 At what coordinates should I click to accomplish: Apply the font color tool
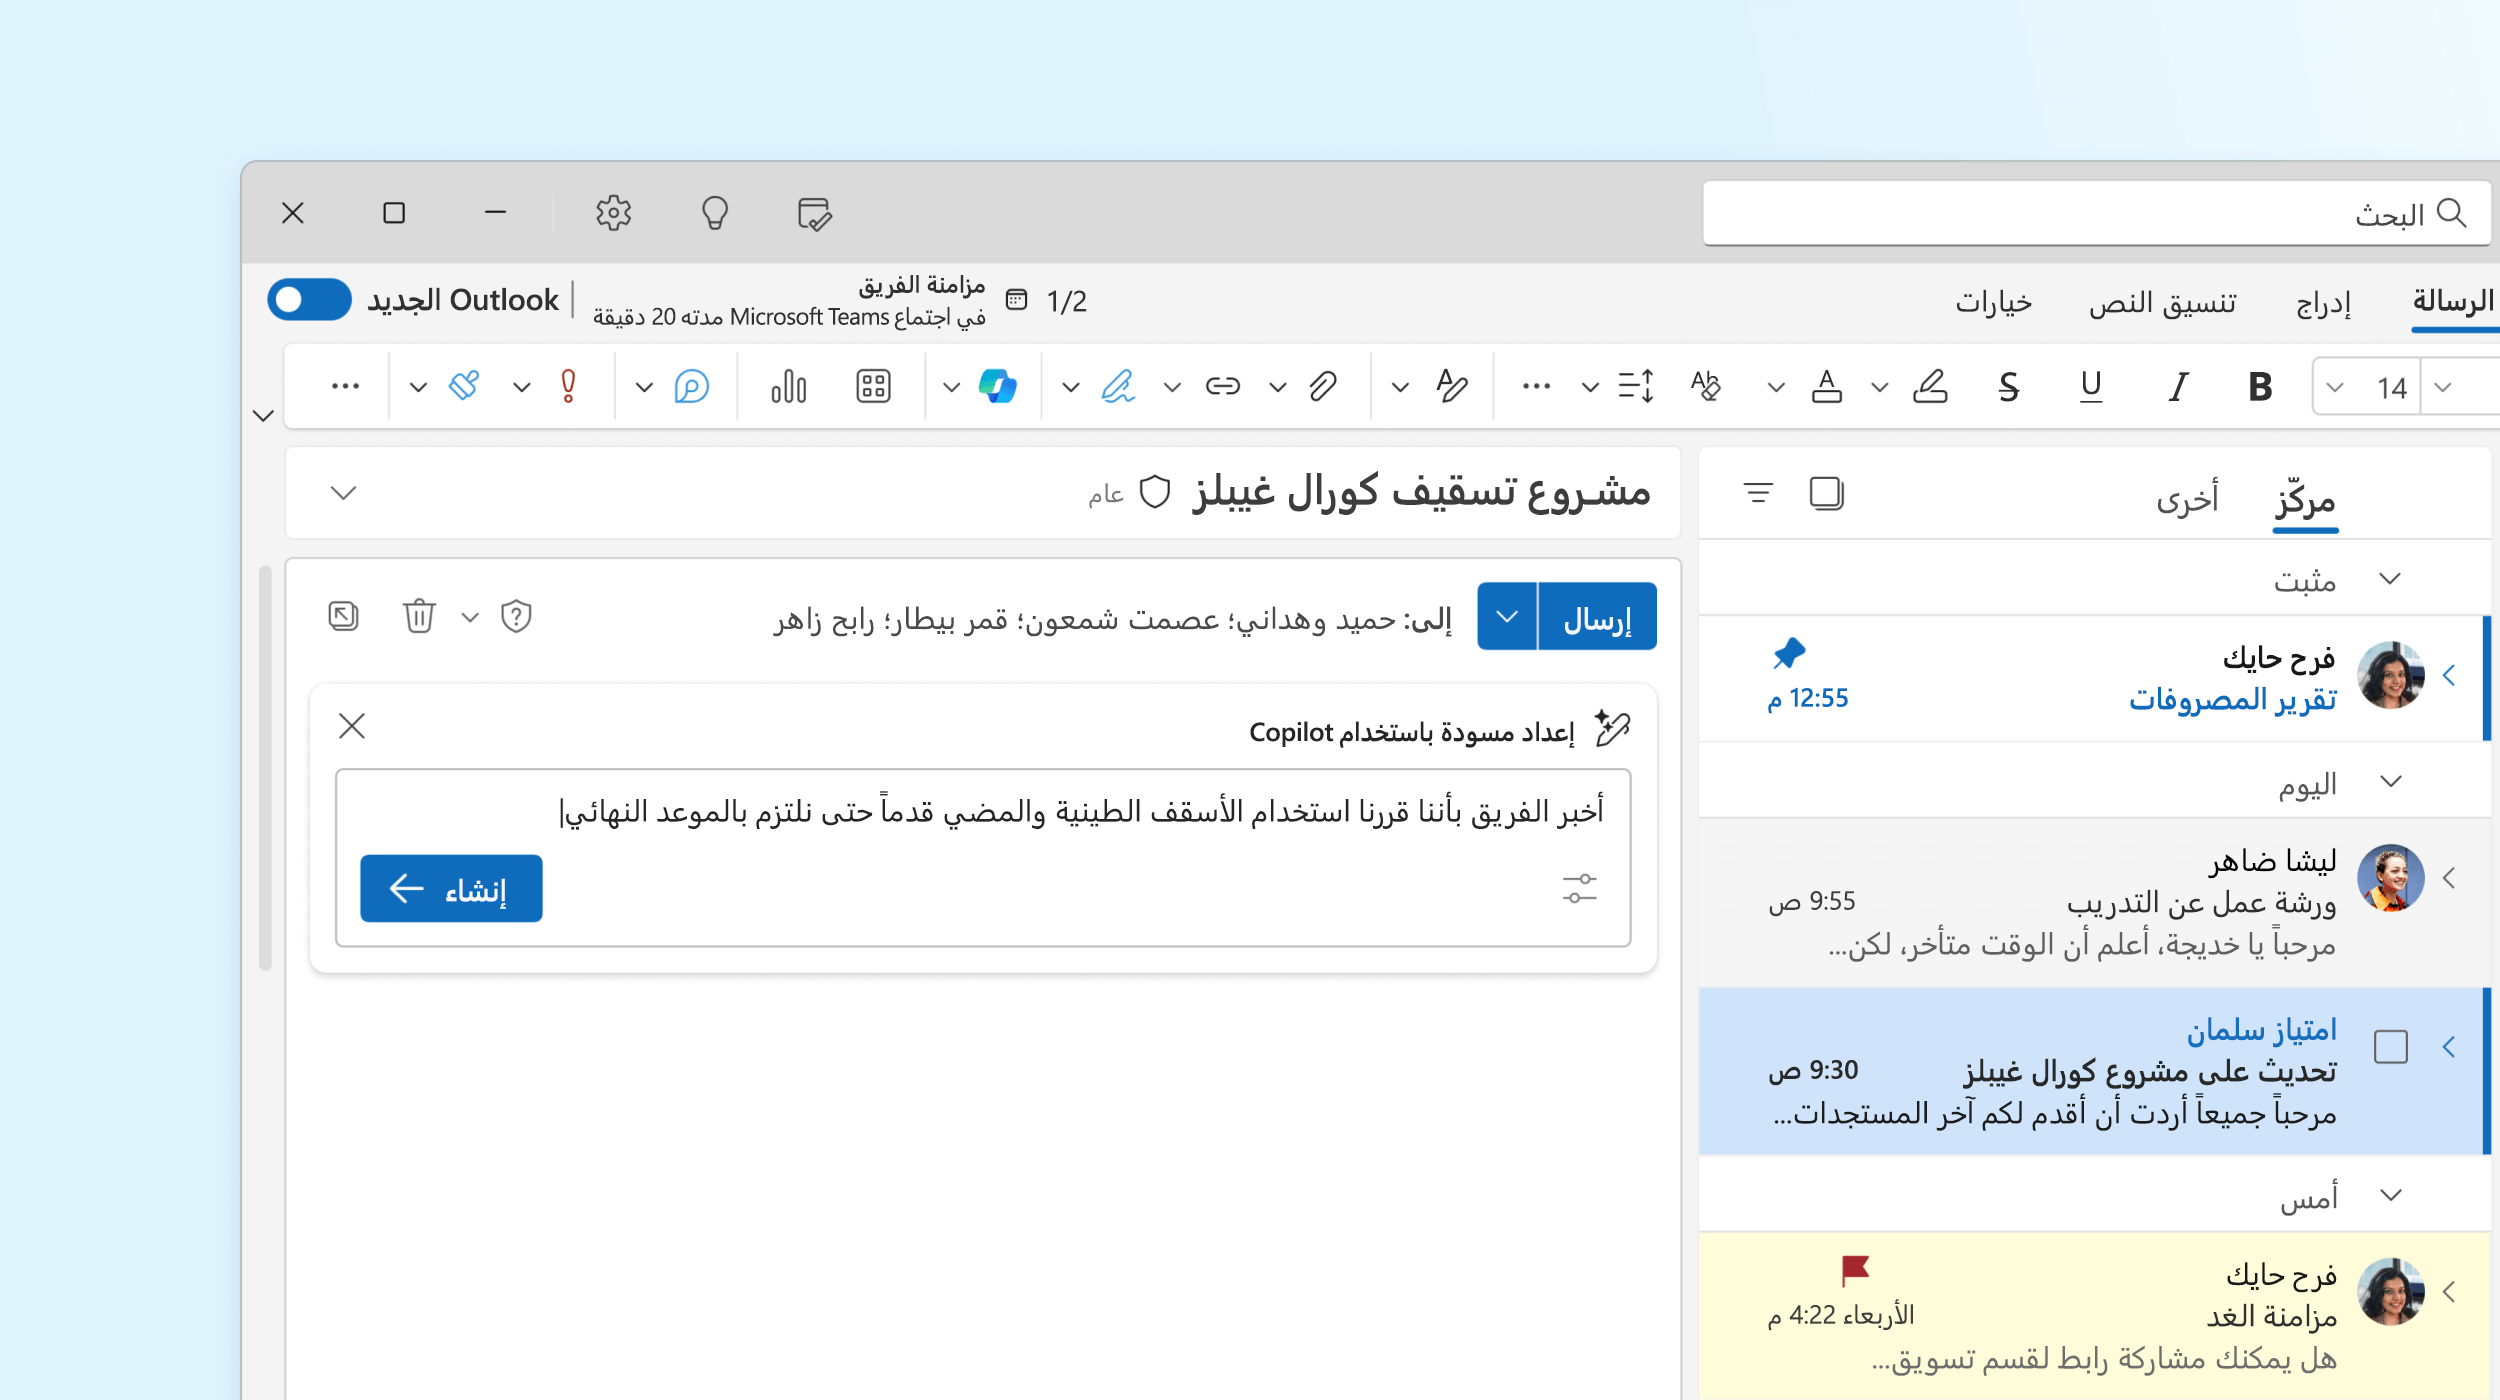[x=1827, y=387]
